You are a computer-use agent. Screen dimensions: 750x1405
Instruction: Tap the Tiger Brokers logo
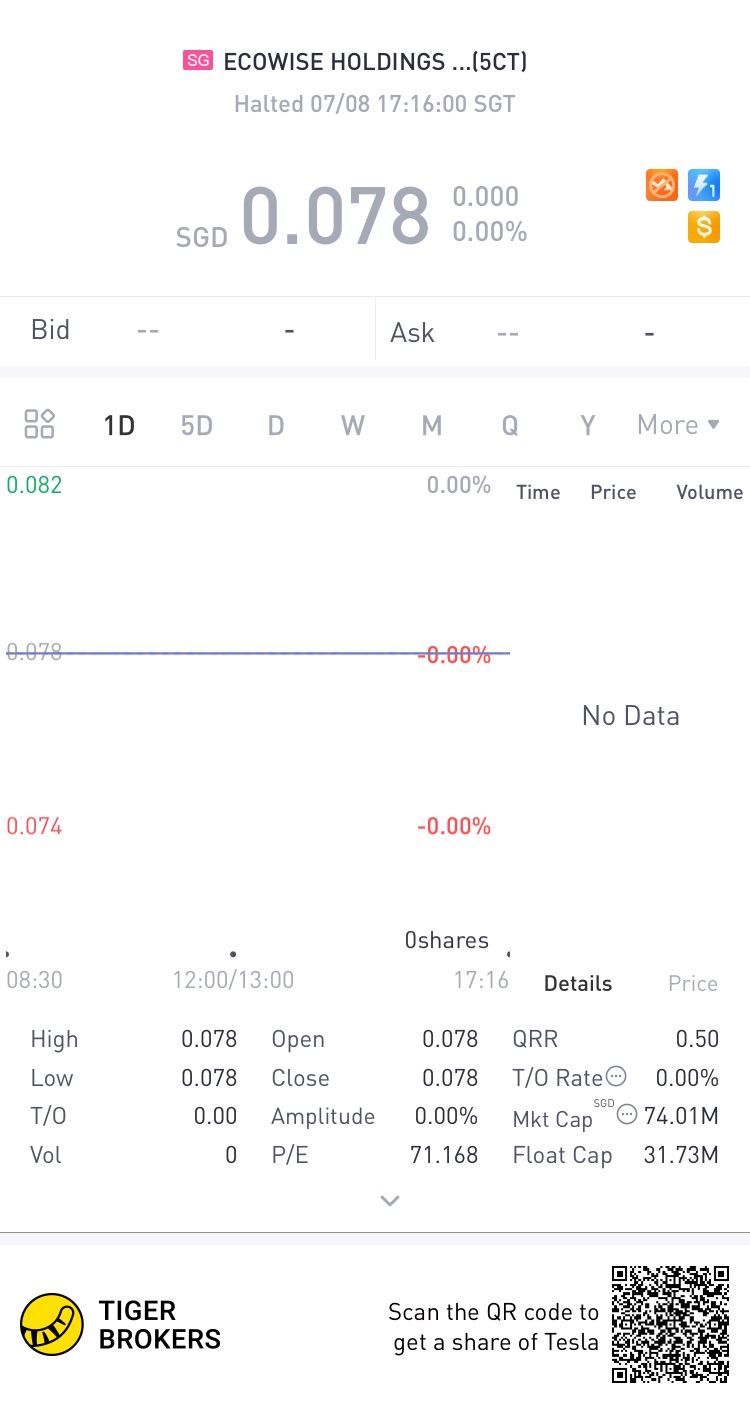pos(52,1324)
